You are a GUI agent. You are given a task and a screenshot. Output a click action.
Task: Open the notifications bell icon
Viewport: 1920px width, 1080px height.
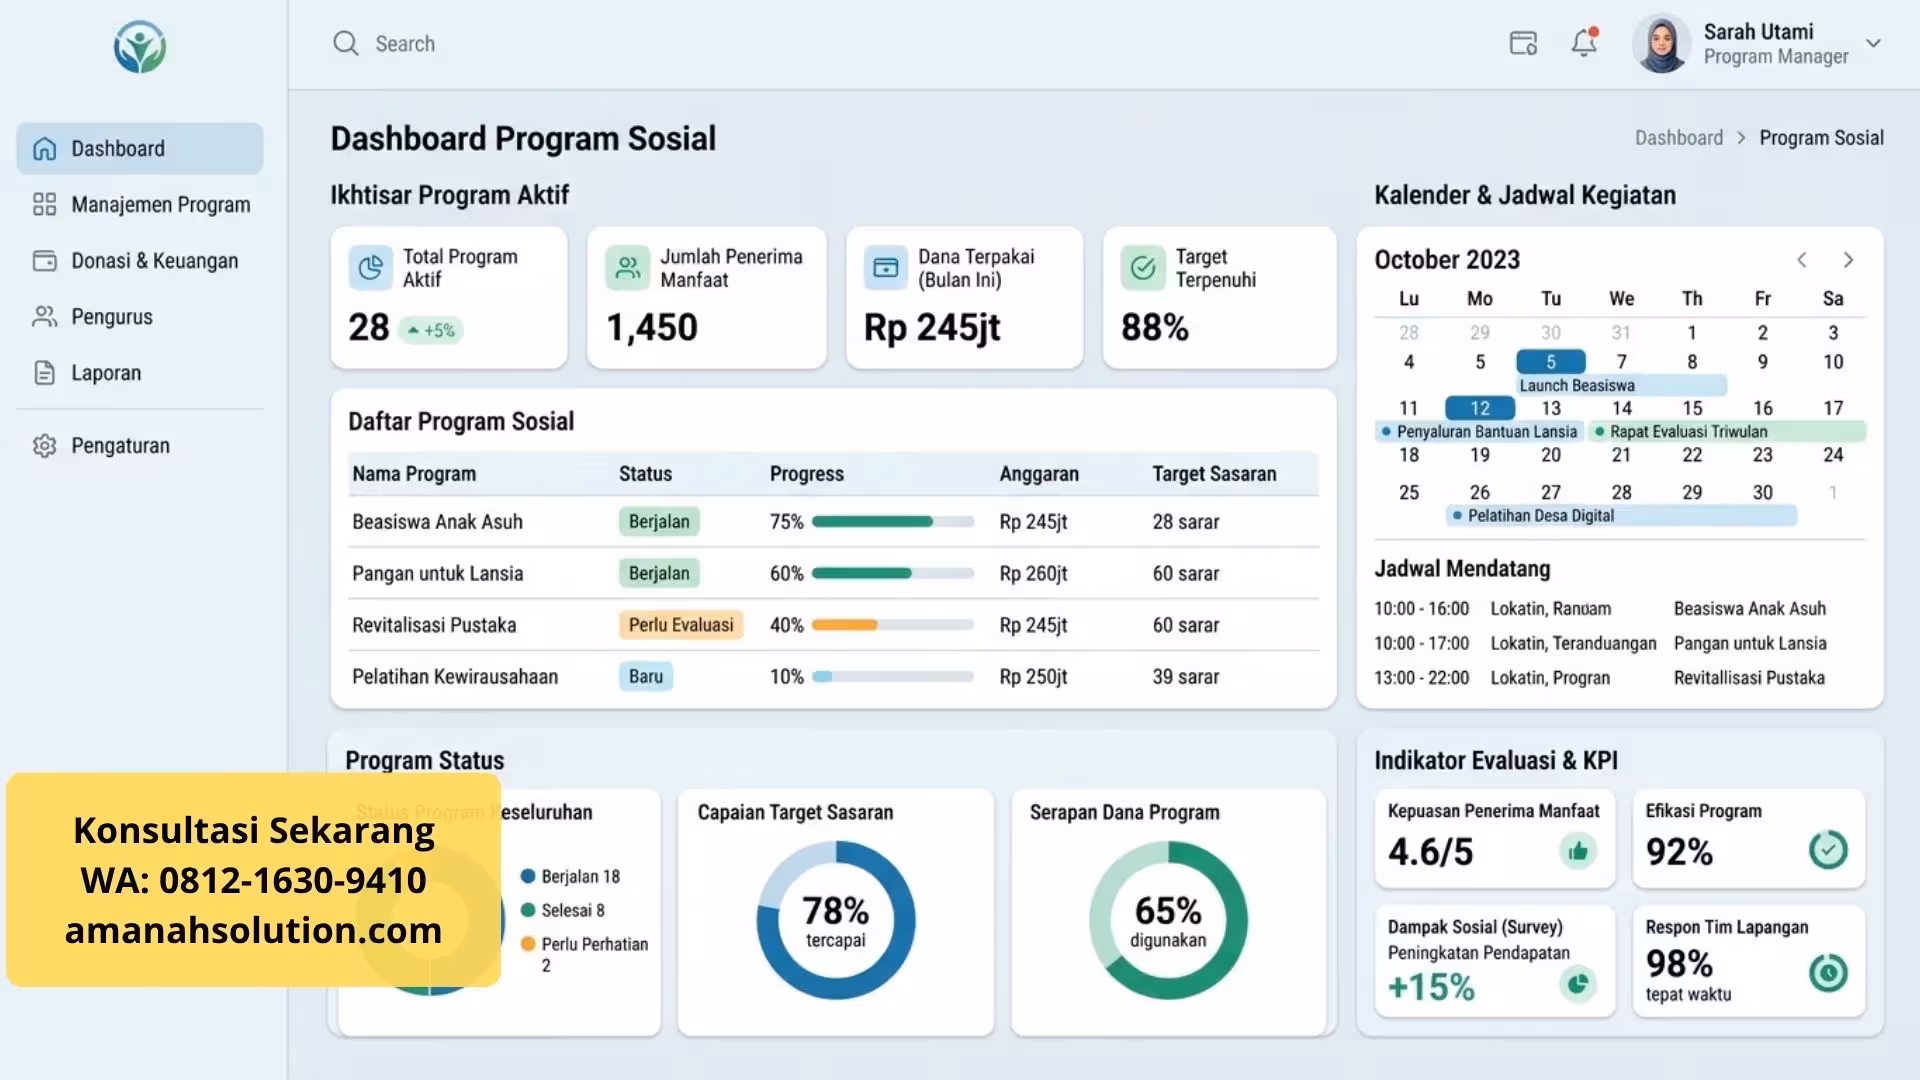(x=1584, y=43)
